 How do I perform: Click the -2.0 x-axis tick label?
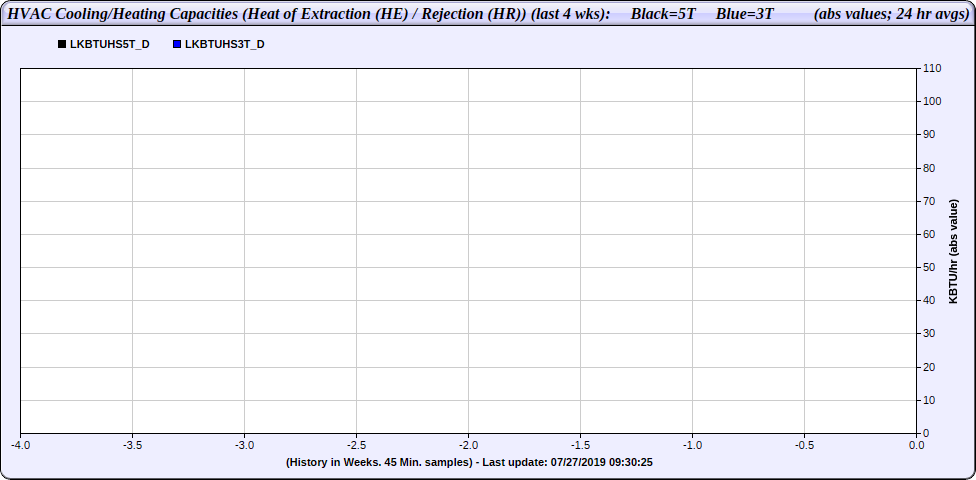[x=468, y=445]
